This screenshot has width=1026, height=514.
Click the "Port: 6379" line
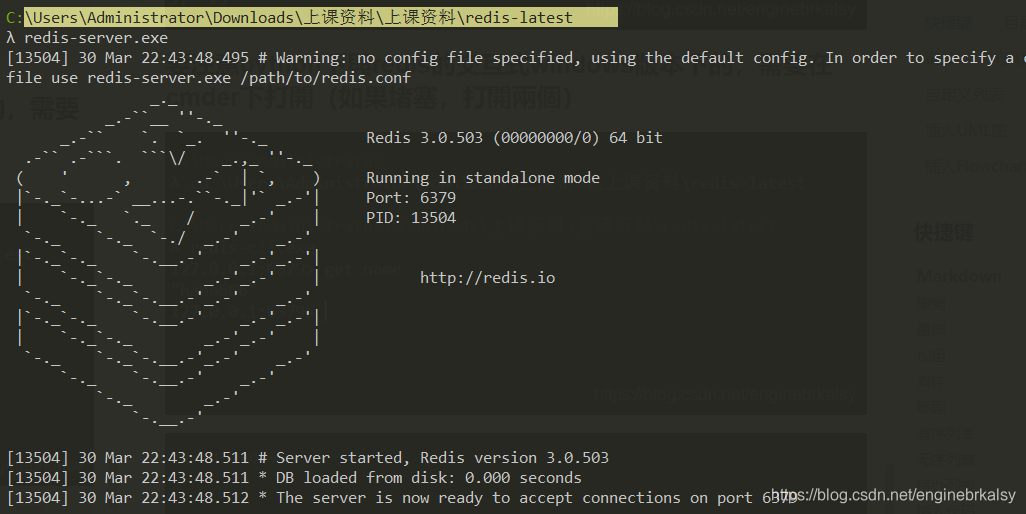click(411, 197)
